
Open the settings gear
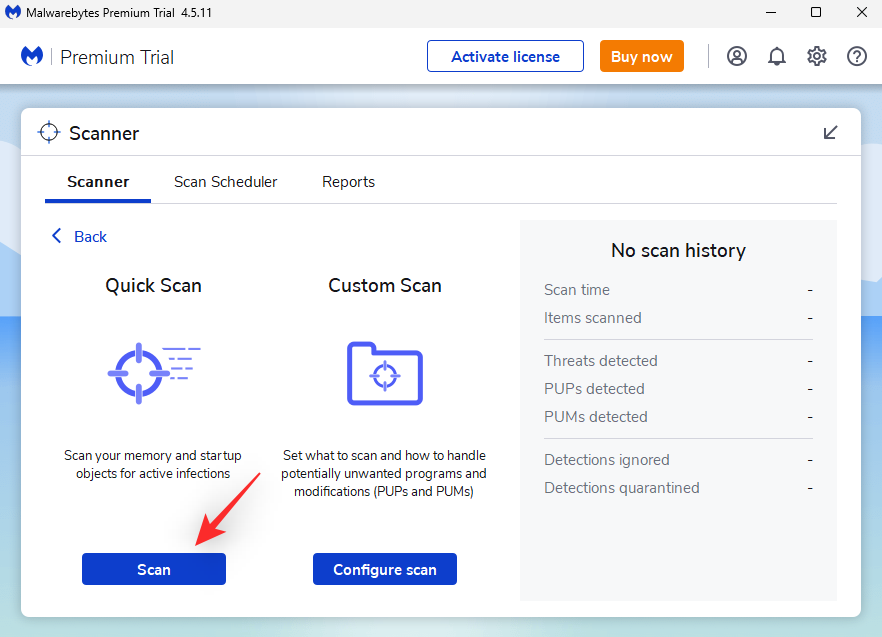[817, 56]
